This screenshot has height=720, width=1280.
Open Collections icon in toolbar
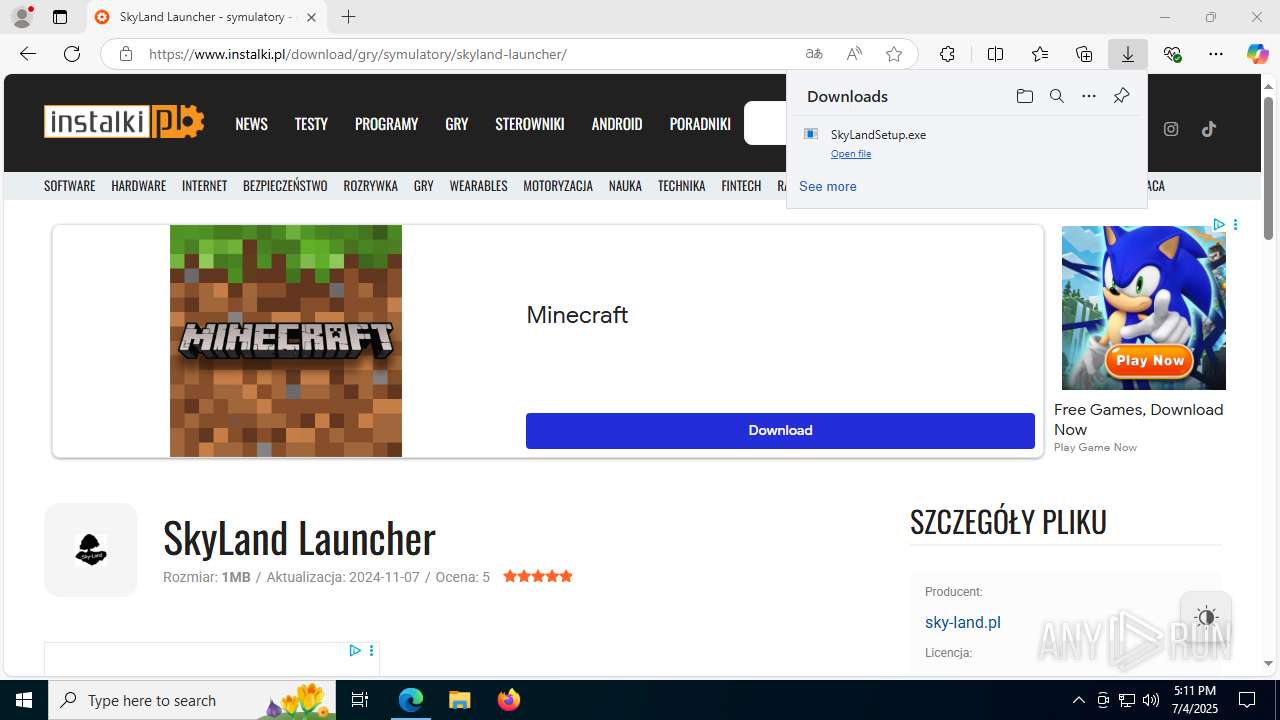1084,54
